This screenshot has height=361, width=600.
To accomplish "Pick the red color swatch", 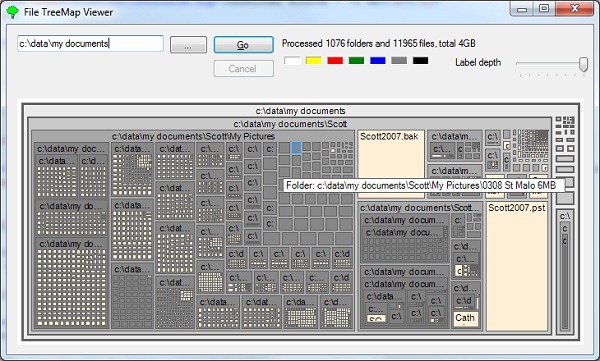I will pyautogui.click(x=335, y=60).
